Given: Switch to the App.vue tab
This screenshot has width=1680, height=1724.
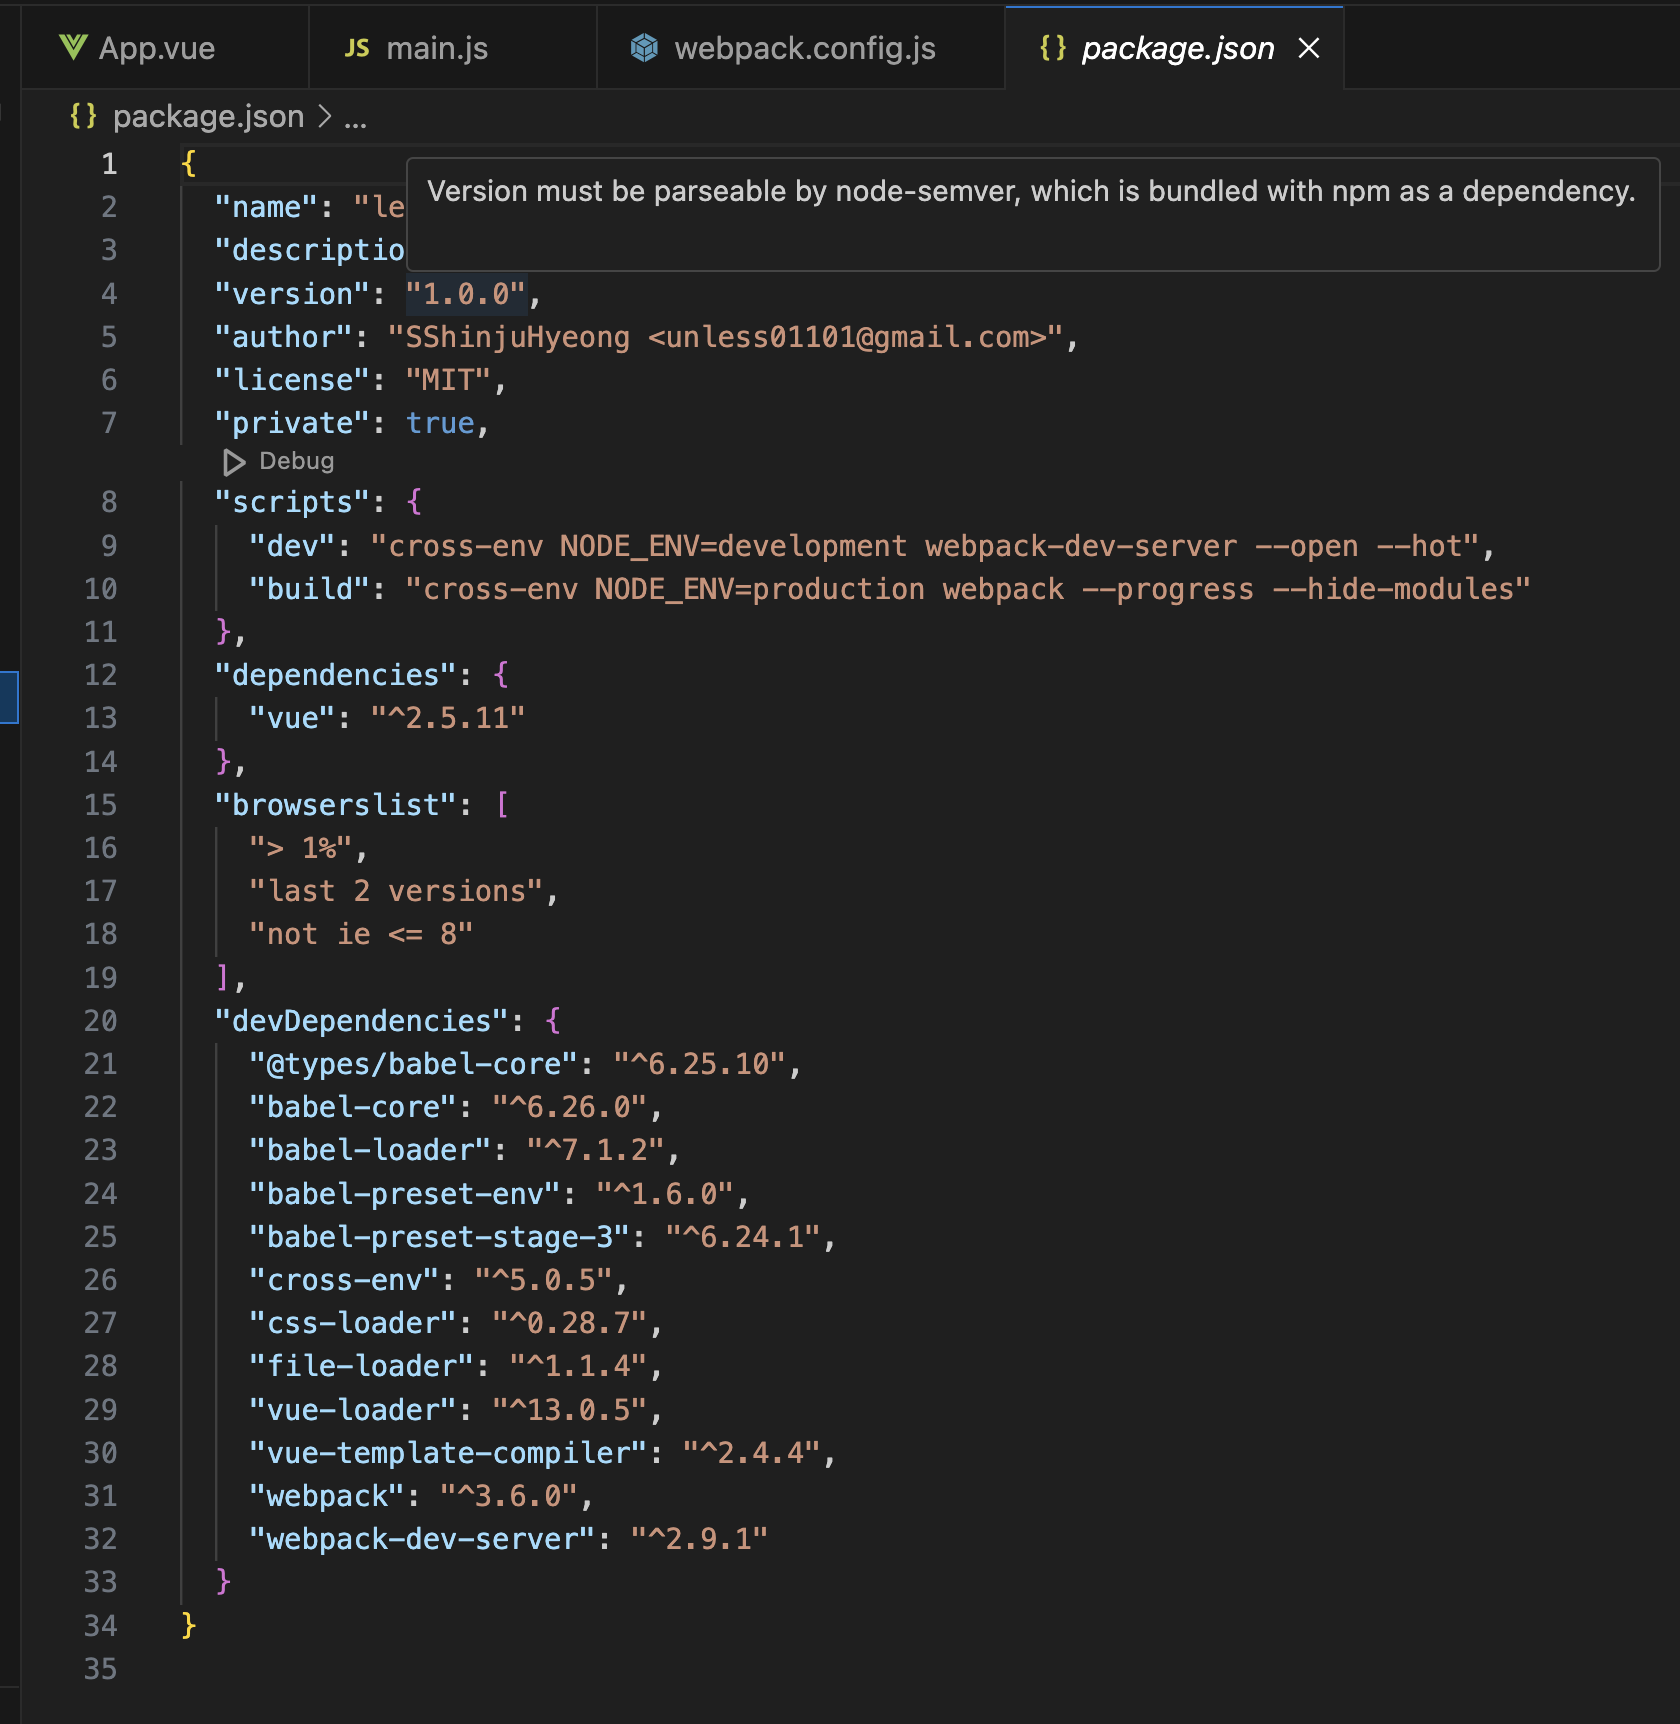Looking at the screenshot, I should click(x=165, y=48).
